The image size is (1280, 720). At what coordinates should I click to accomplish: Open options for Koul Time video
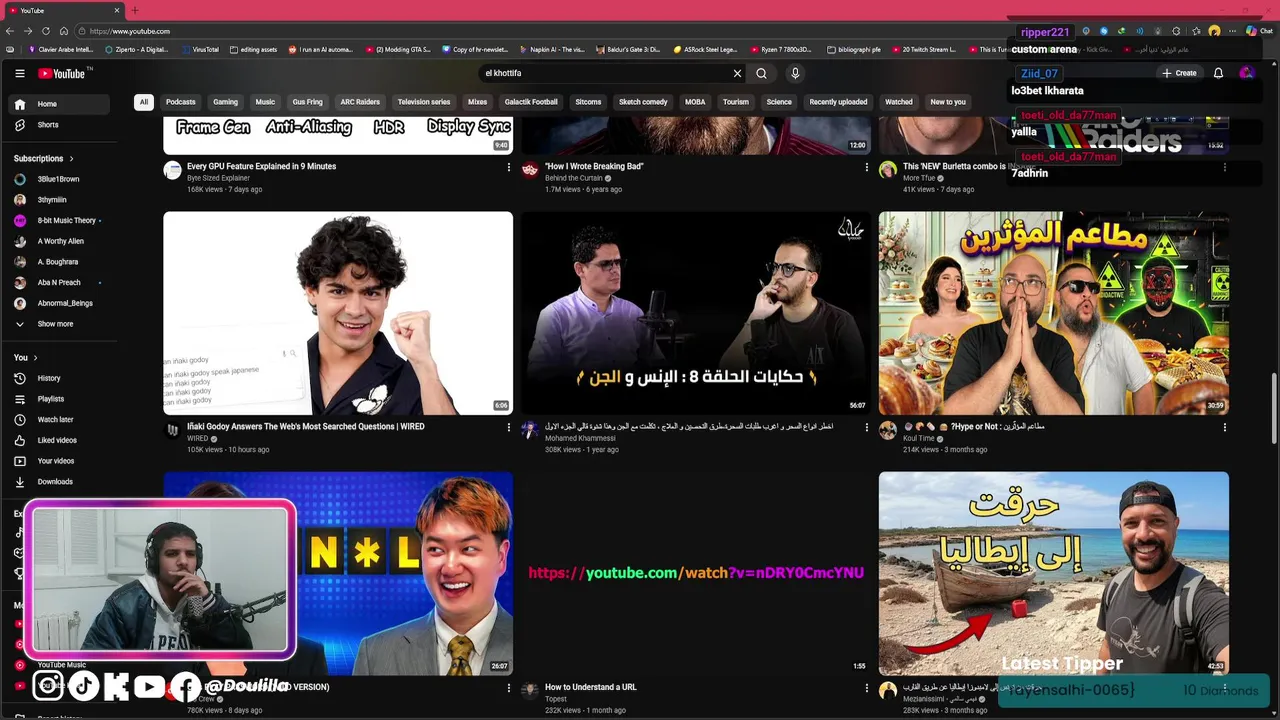[1224, 427]
